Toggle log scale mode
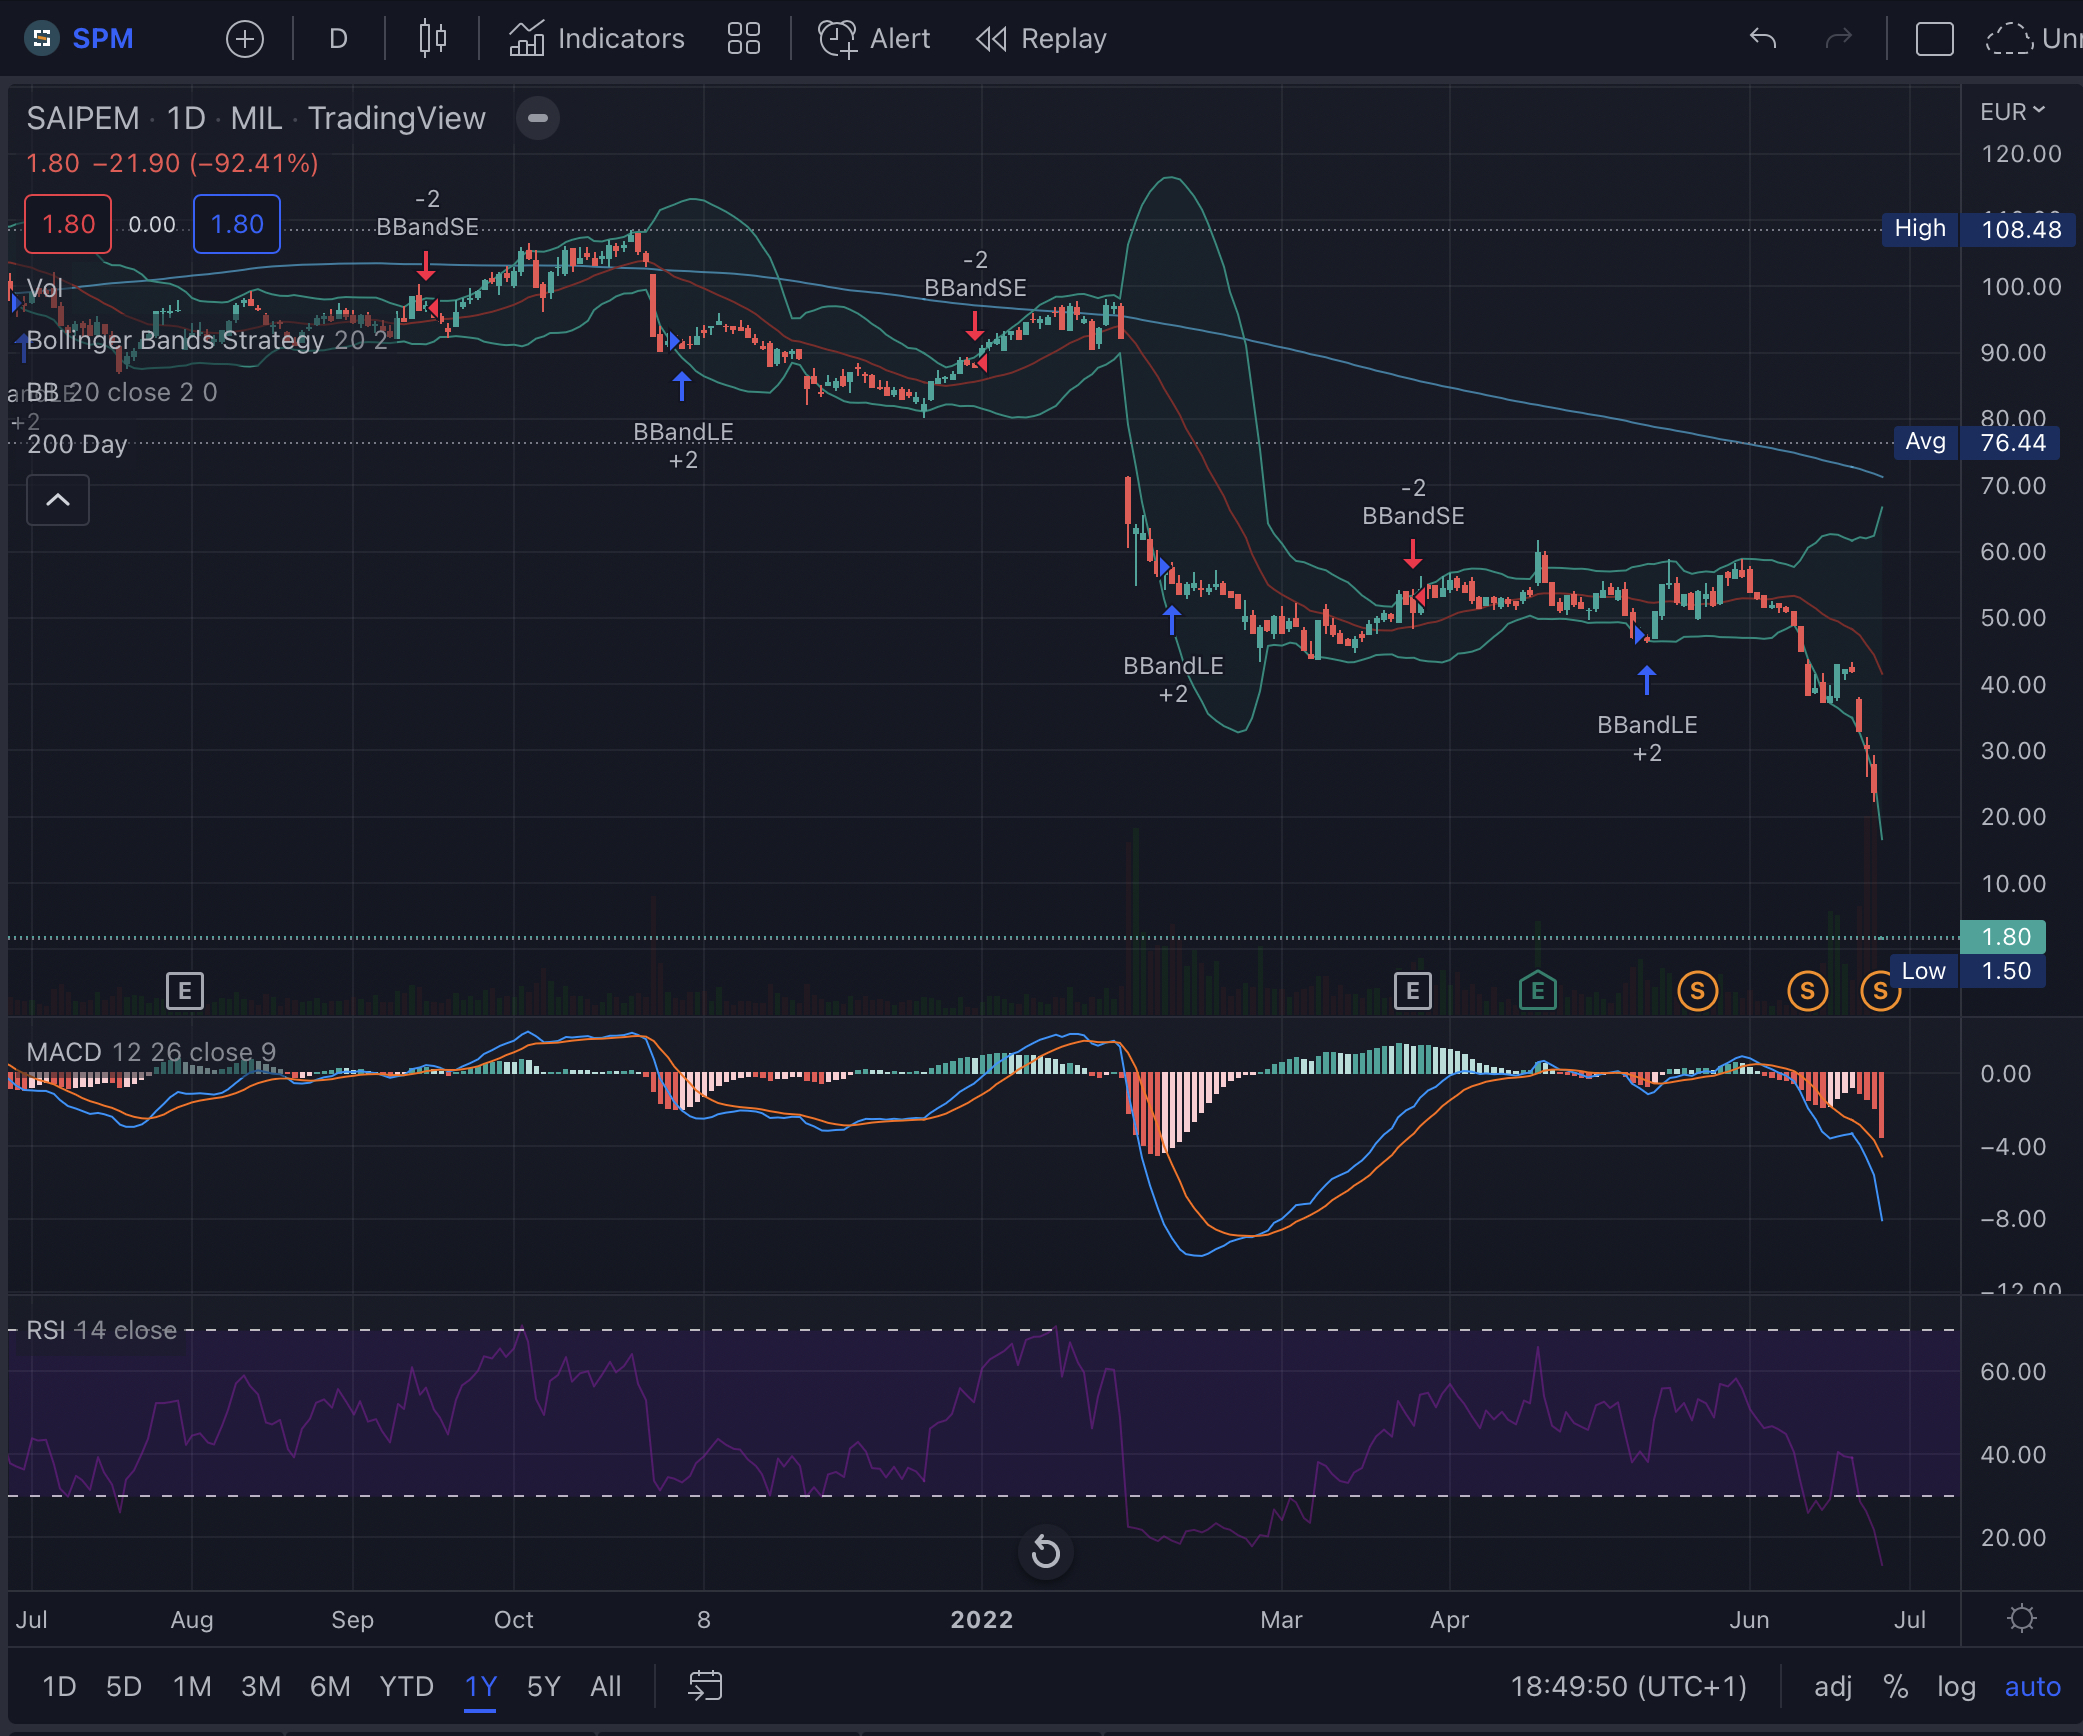This screenshot has width=2083, height=1736. pyautogui.click(x=1955, y=1687)
